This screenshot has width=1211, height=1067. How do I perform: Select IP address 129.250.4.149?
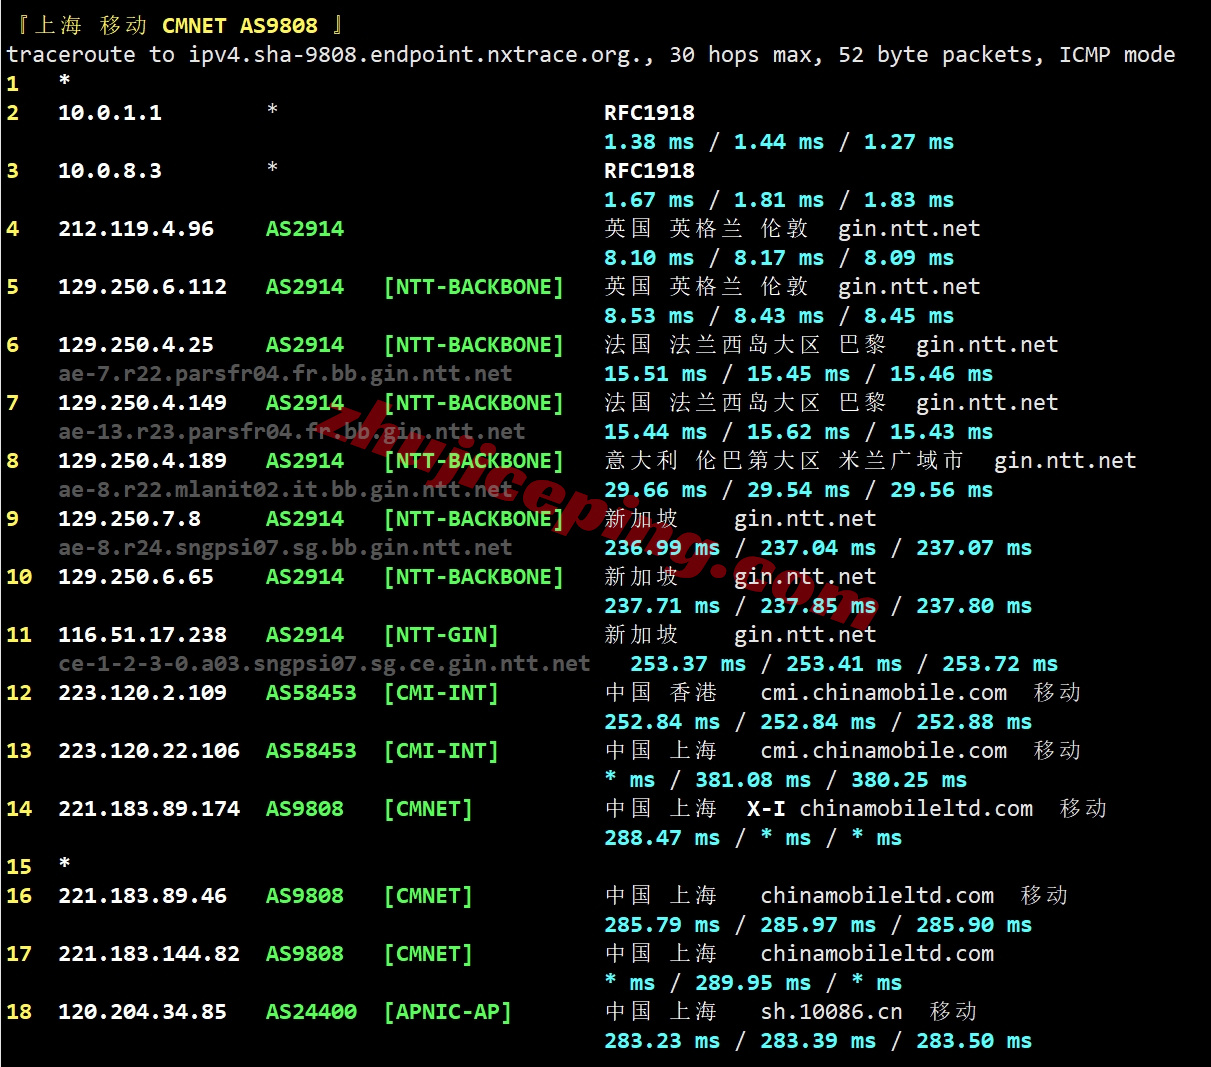pos(142,403)
